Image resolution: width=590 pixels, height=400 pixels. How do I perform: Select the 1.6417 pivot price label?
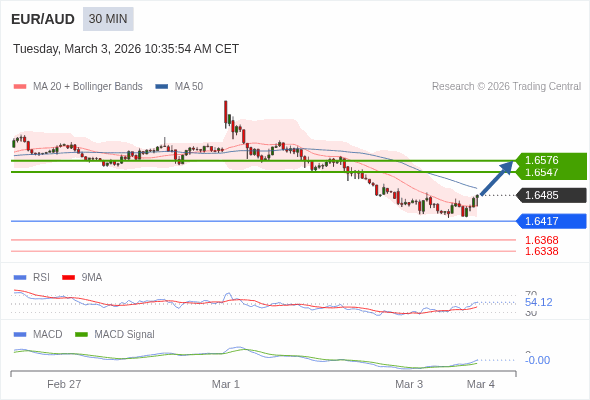(x=551, y=221)
